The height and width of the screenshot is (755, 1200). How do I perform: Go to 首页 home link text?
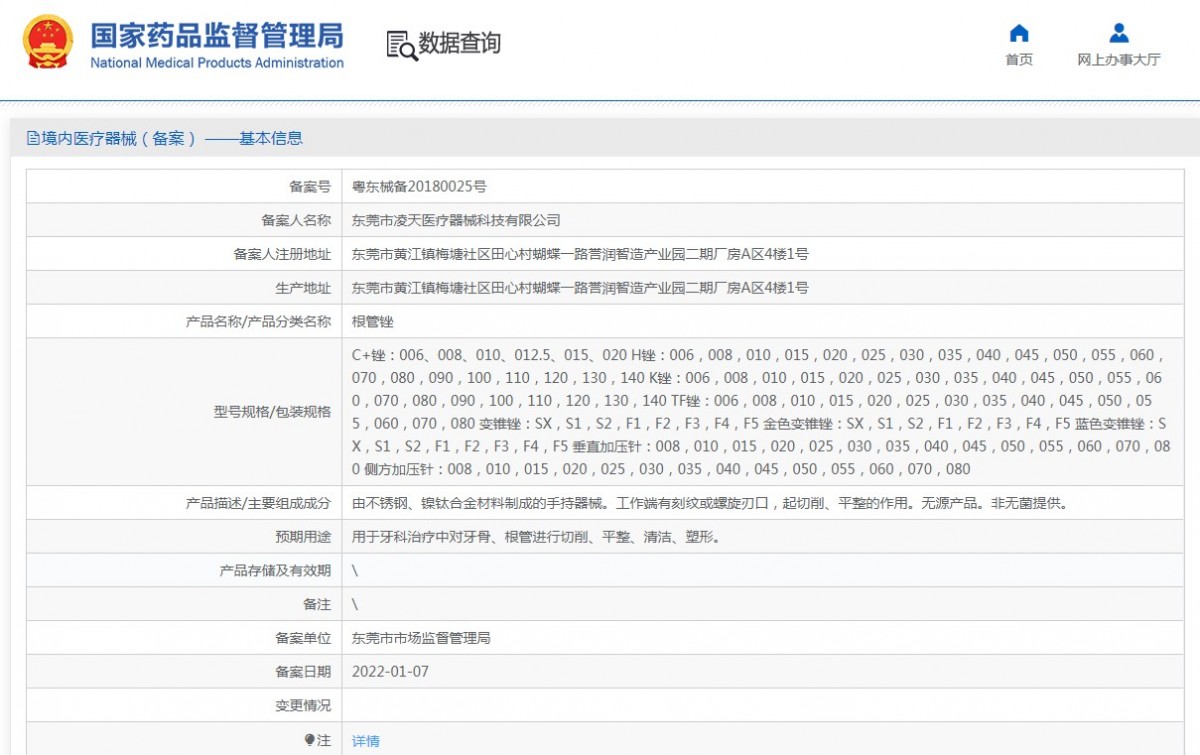pos(1019,60)
